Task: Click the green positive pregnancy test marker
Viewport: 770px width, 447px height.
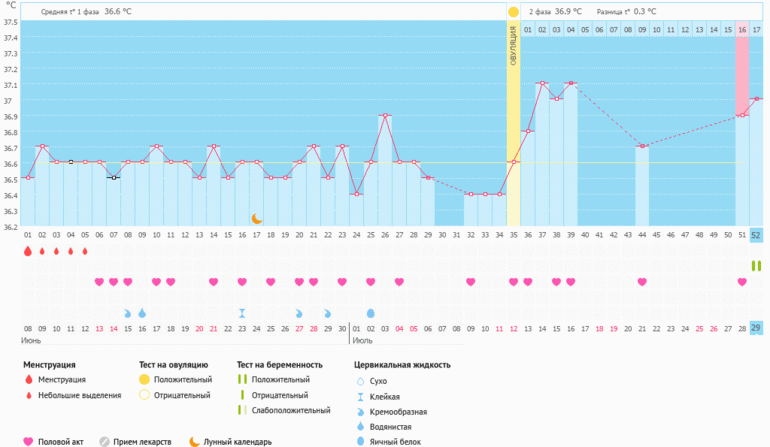Action: tap(756, 265)
